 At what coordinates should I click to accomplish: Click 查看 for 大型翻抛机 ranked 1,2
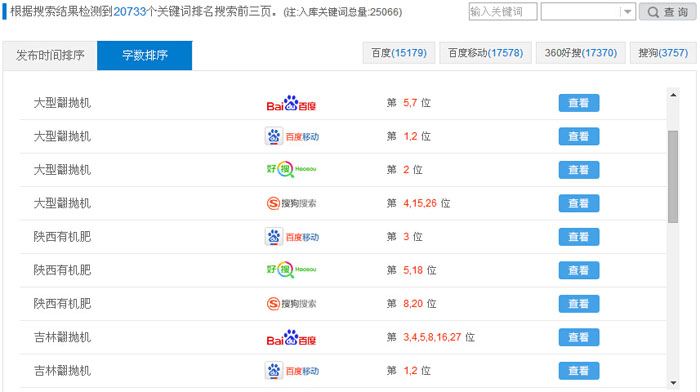click(x=579, y=137)
